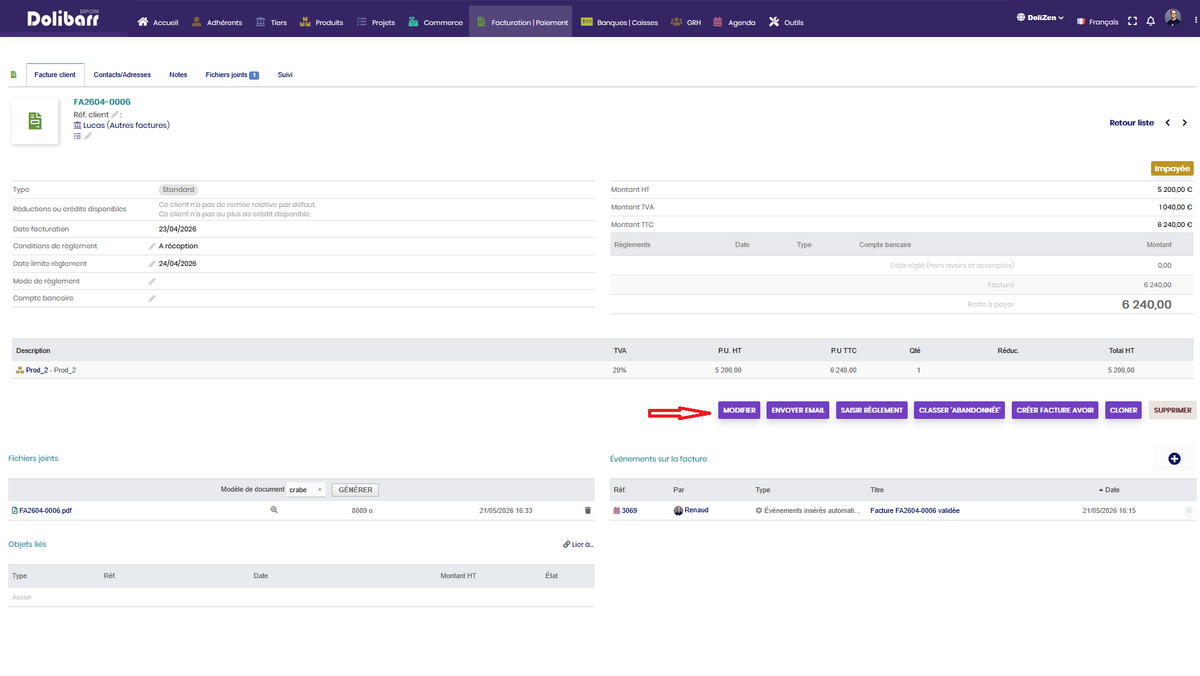
Task: Go to the previous invoice arrow
Action: click(1168, 123)
